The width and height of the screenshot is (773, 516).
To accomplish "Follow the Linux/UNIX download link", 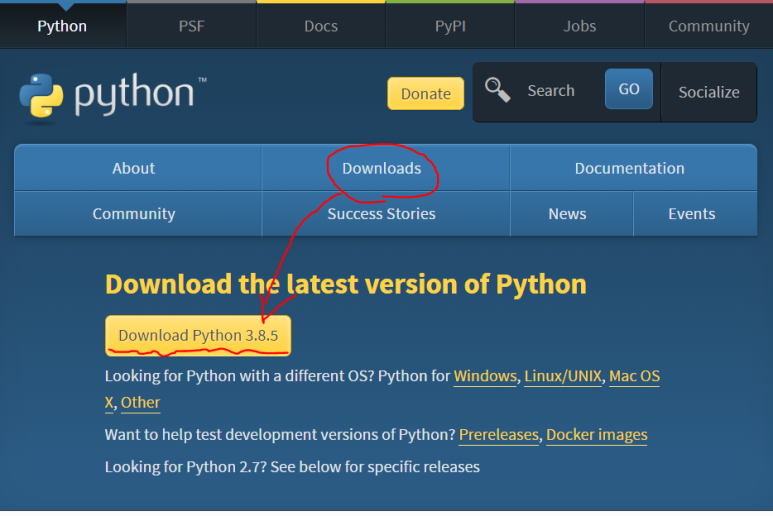I will click(x=562, y=377).
